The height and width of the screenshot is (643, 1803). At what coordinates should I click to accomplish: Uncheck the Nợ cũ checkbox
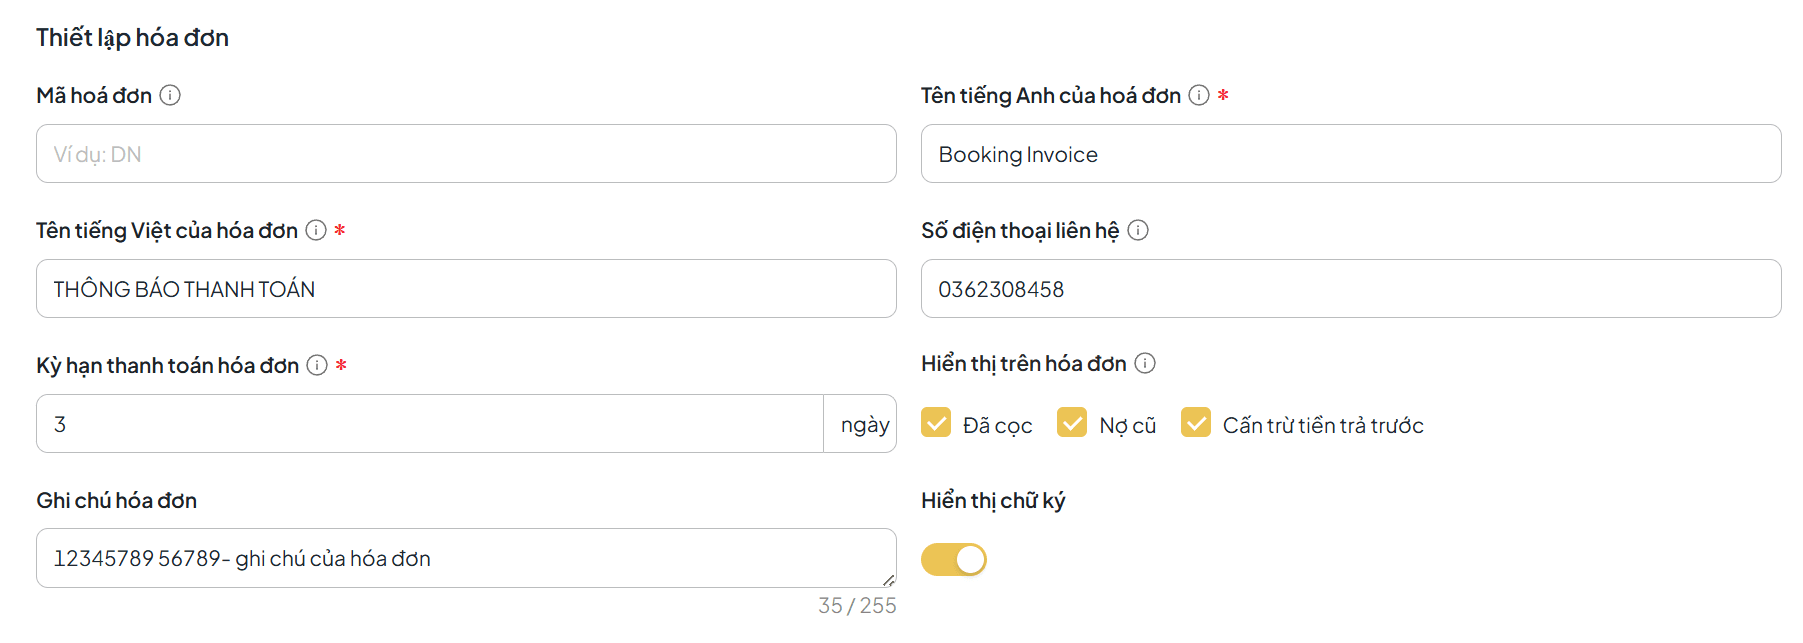(1072, 422)
